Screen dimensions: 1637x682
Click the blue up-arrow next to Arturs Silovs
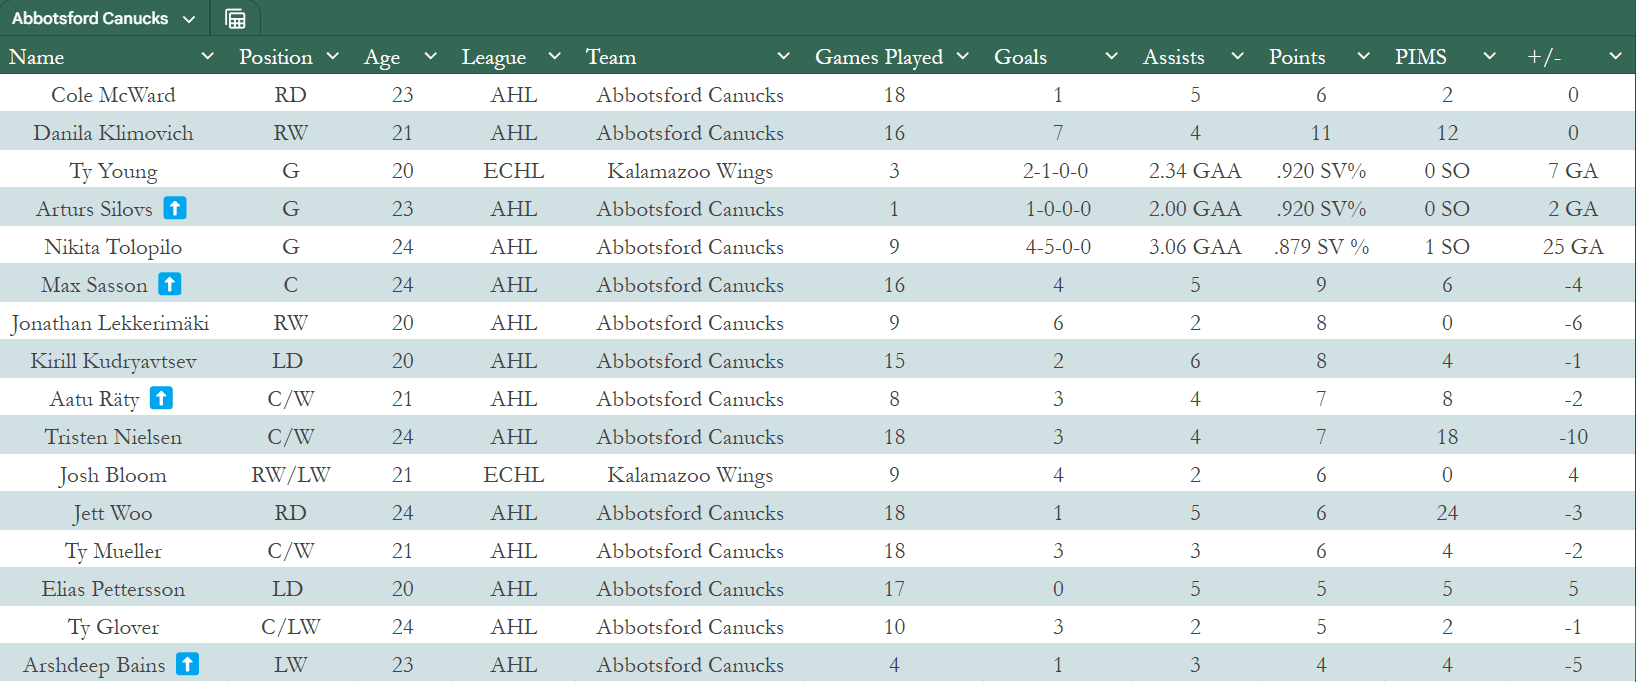pyautogui.click(x=175, y=208)
